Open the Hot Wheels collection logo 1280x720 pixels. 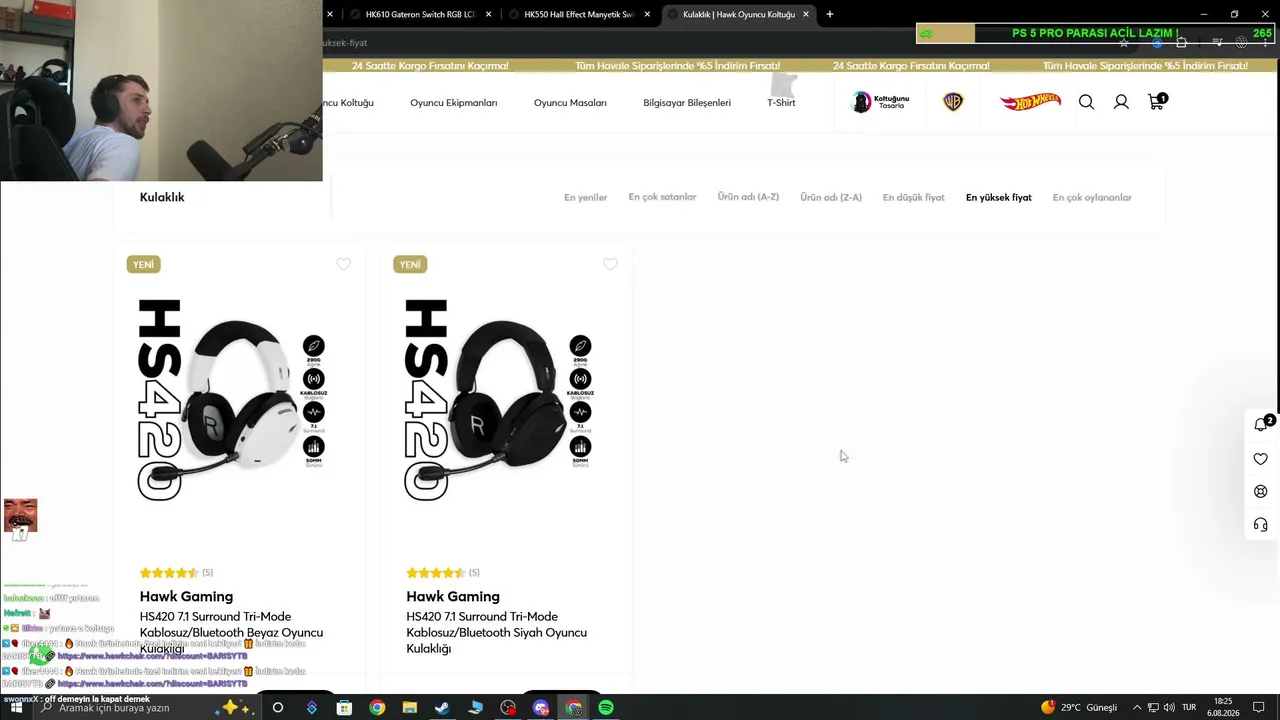point(1030,101)
